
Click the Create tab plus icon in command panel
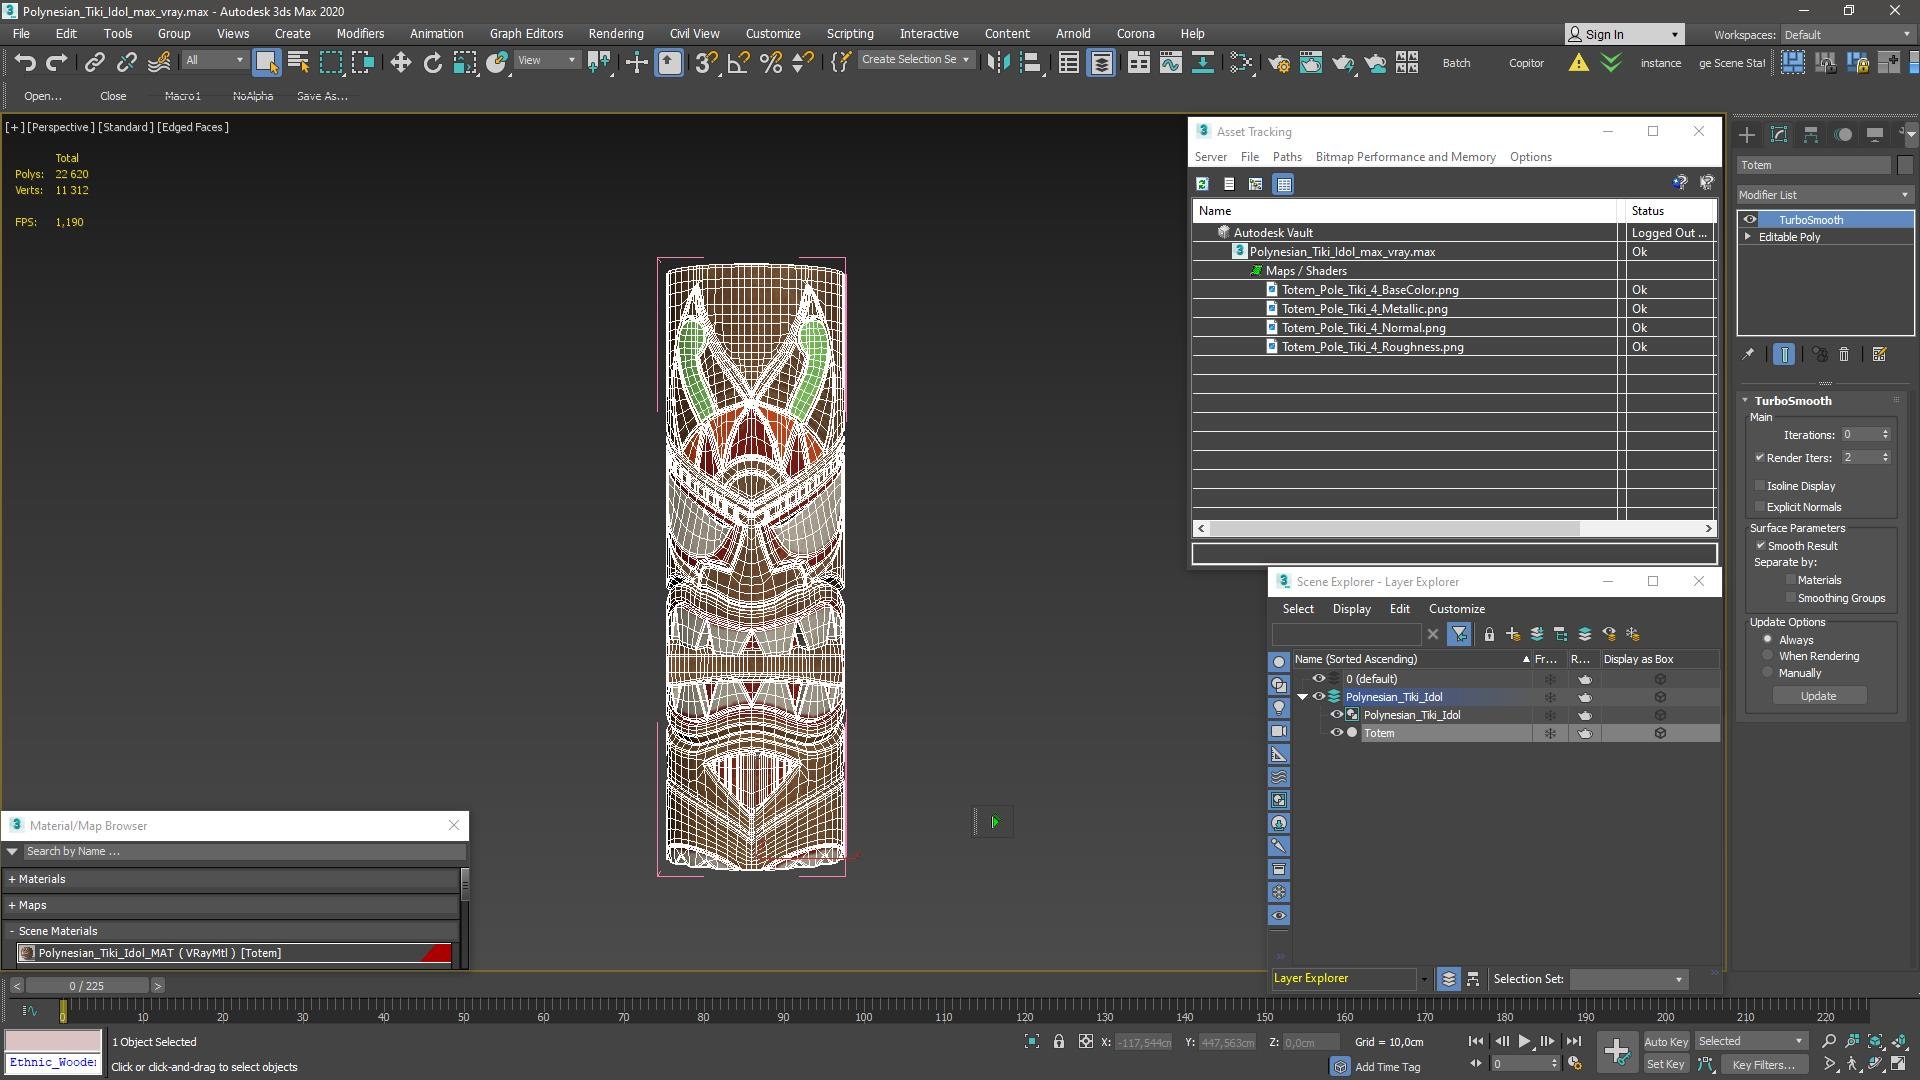[x=1746, y=134]
